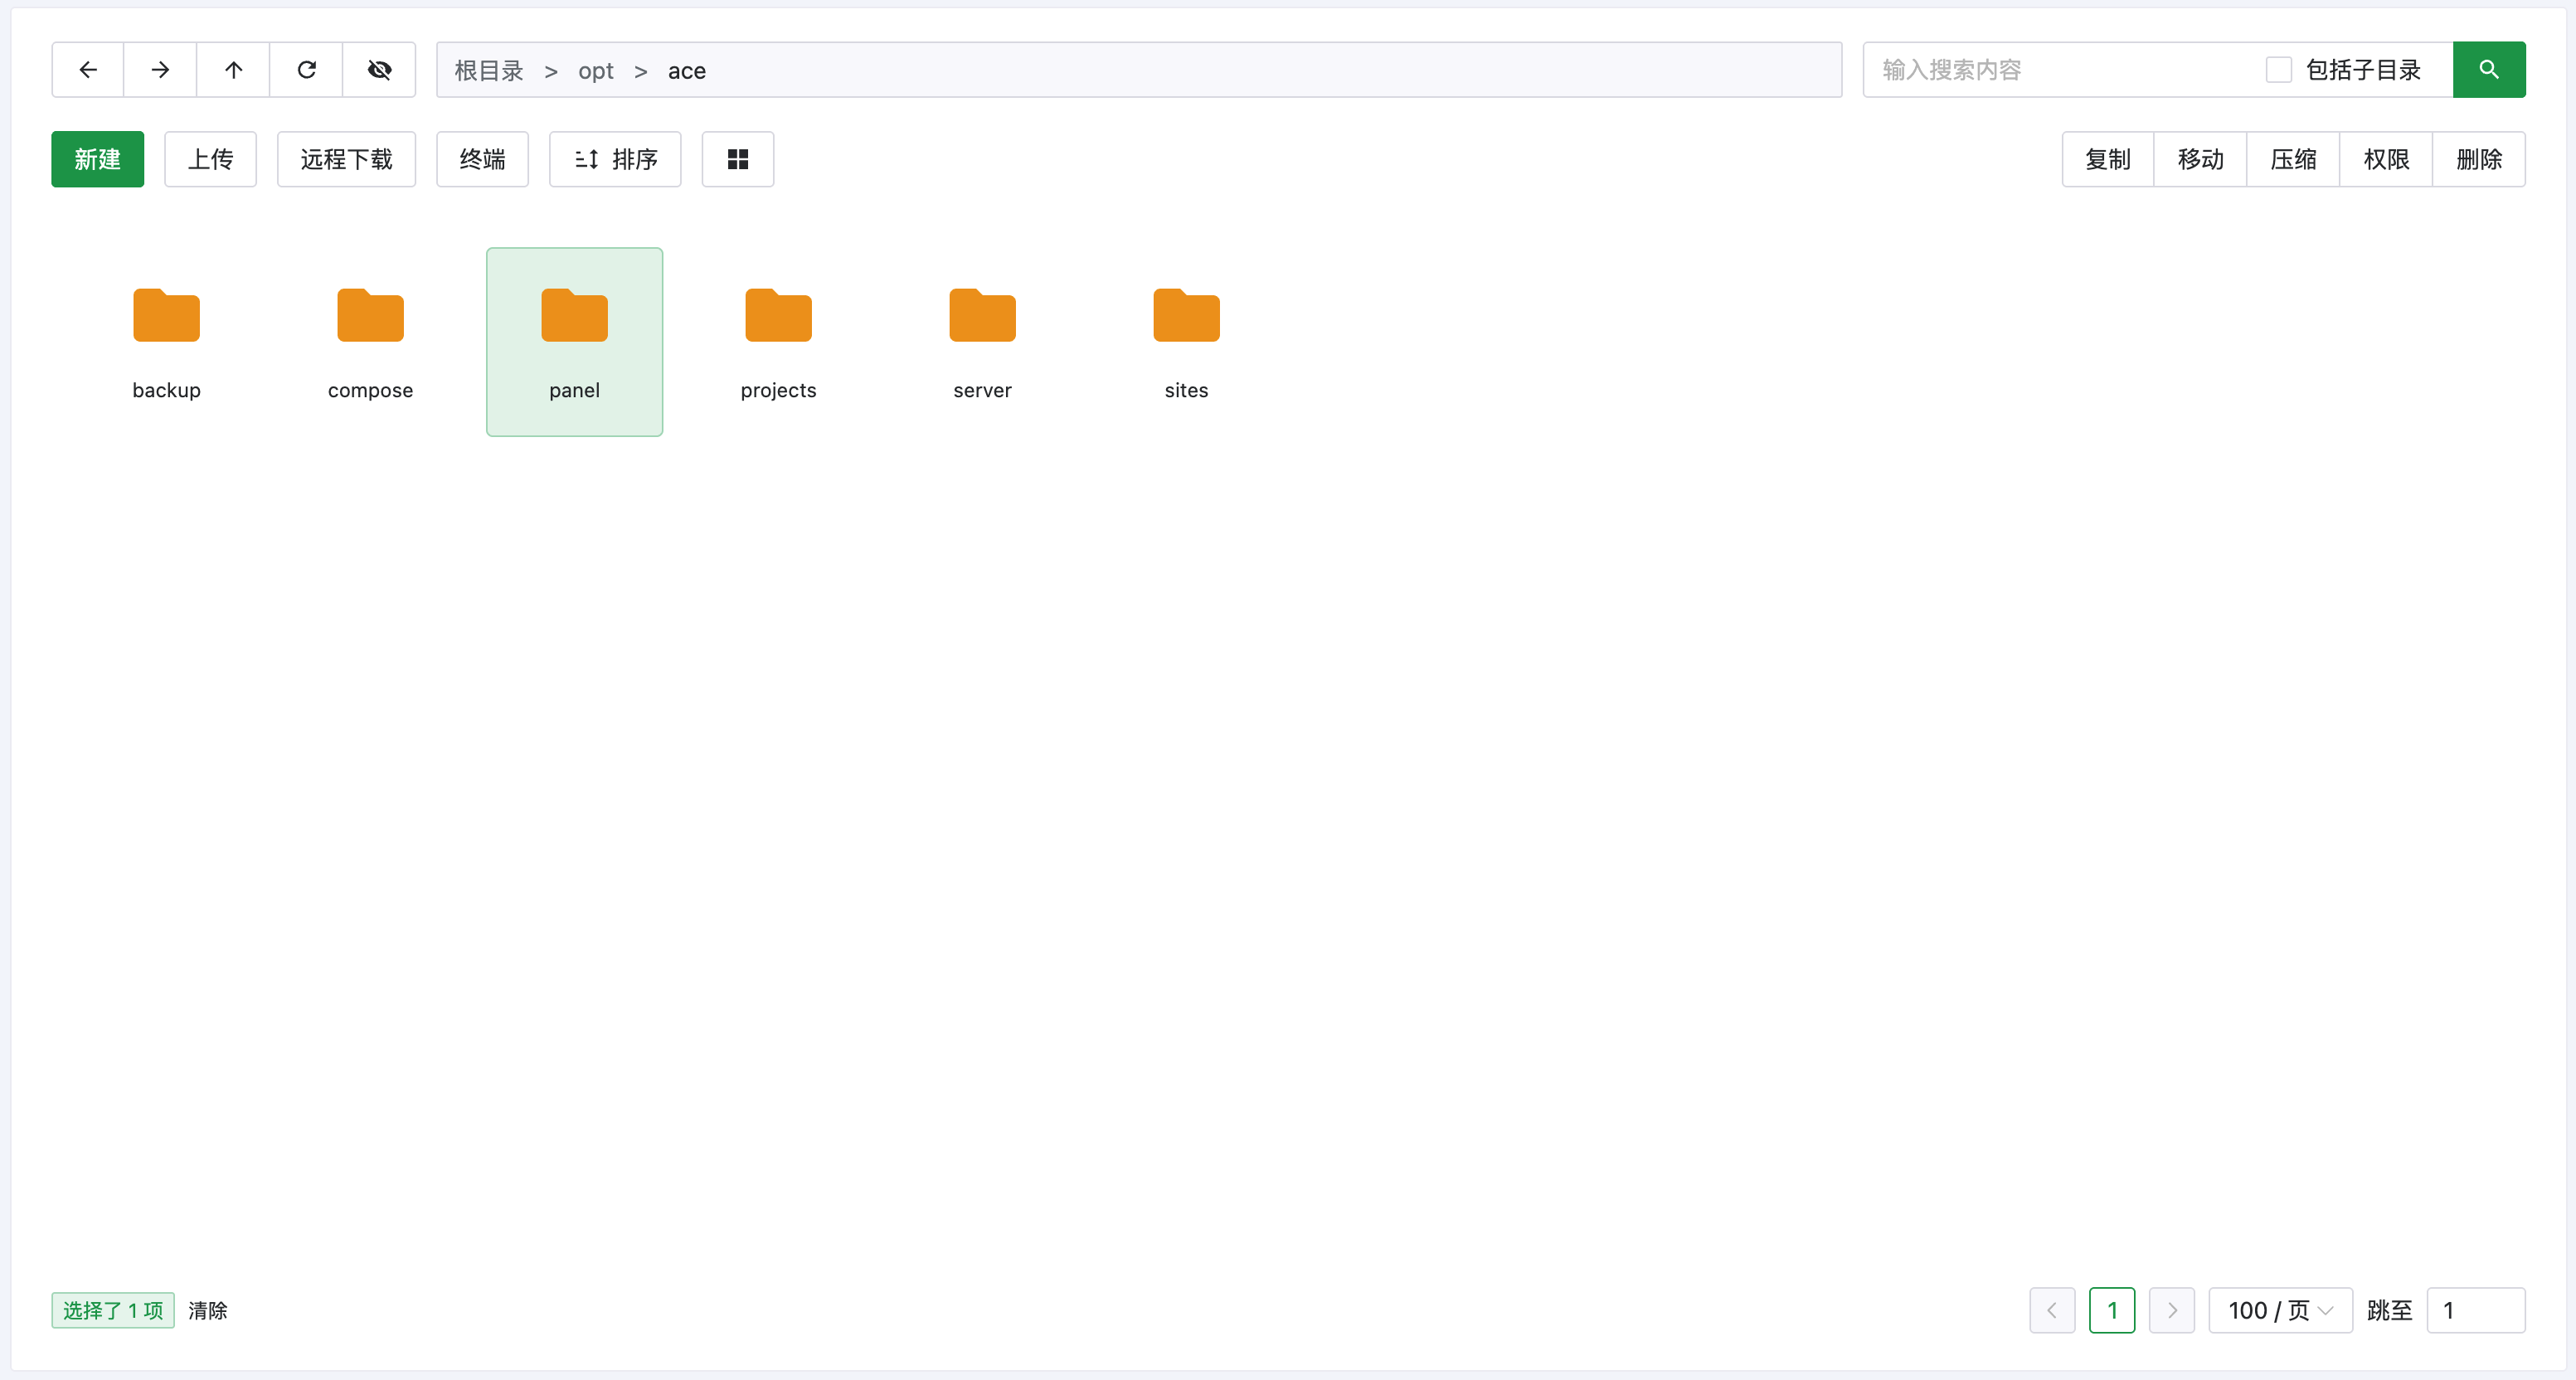Click the back navigation arrow
Image resolution: width=2576 pixels, height=1380 pixels.
(x=88, y=69)
